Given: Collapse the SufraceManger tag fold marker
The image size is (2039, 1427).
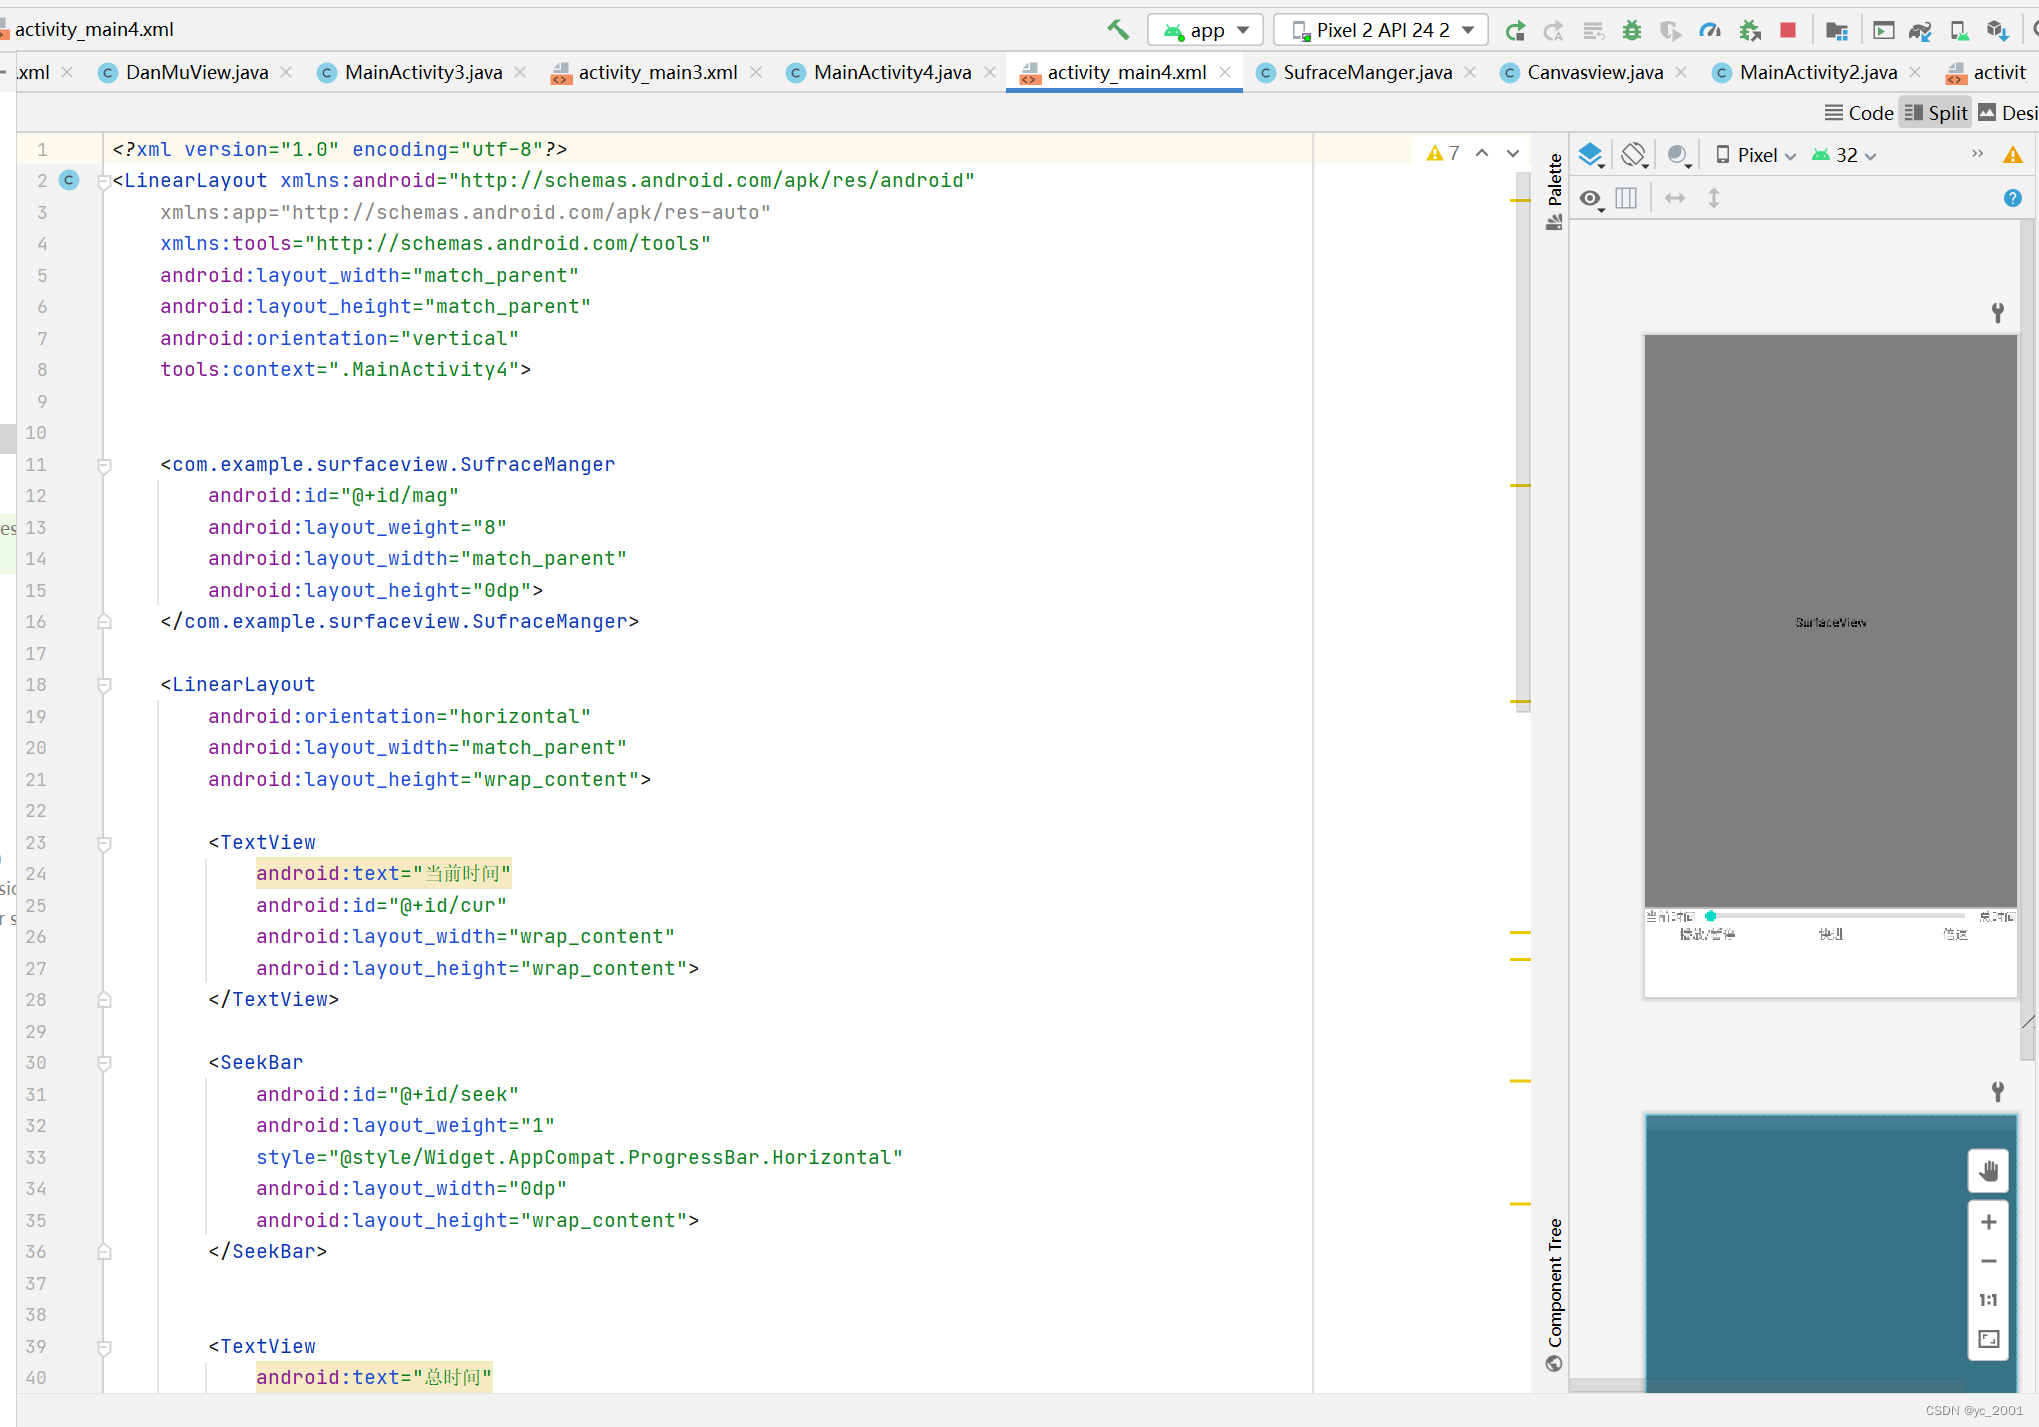Looking at the screenshot, I should 104,465.
